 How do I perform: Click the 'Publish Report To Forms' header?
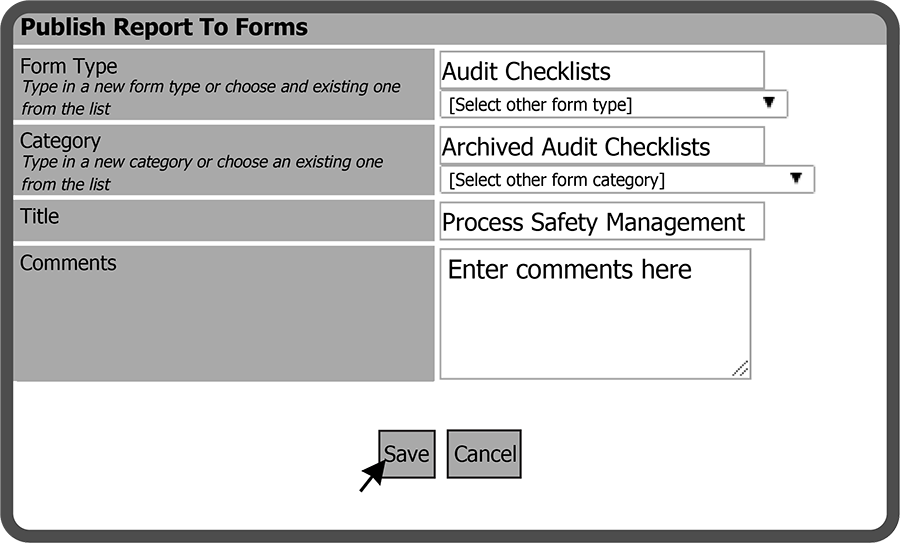point(164,28)
